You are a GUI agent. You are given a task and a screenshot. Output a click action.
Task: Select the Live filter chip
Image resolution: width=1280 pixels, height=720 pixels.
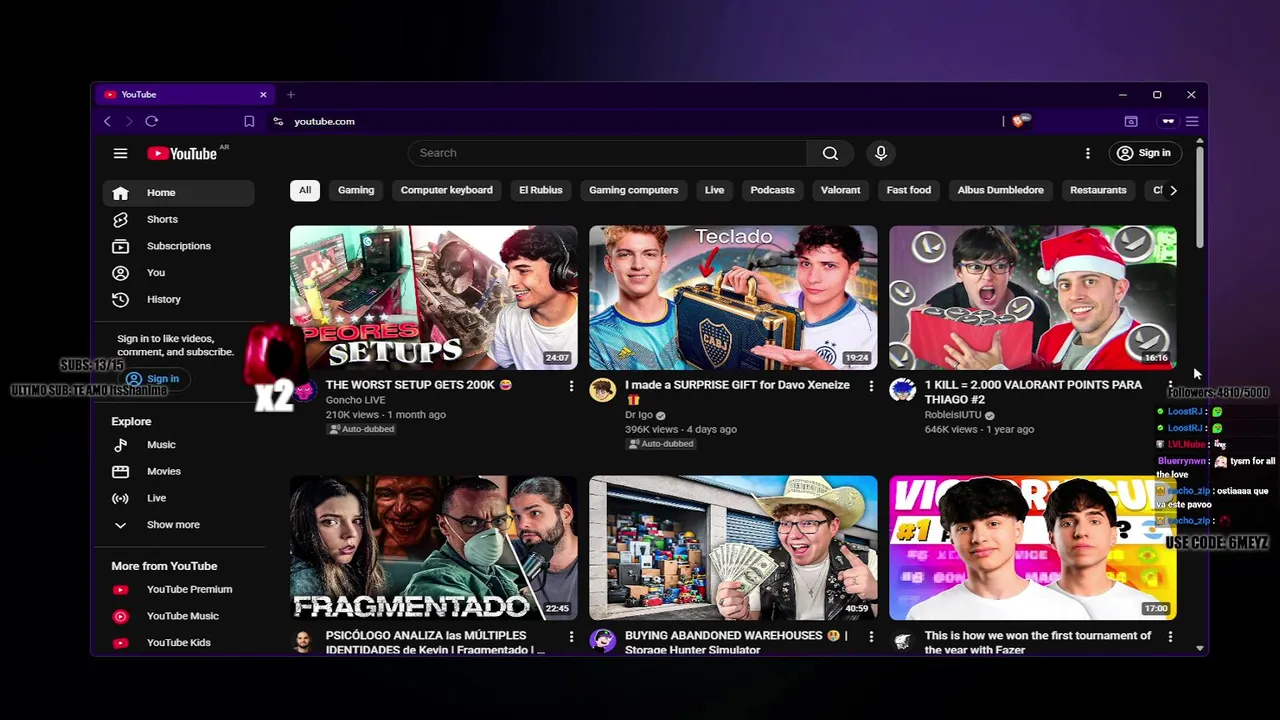click(x=714, y=190)
